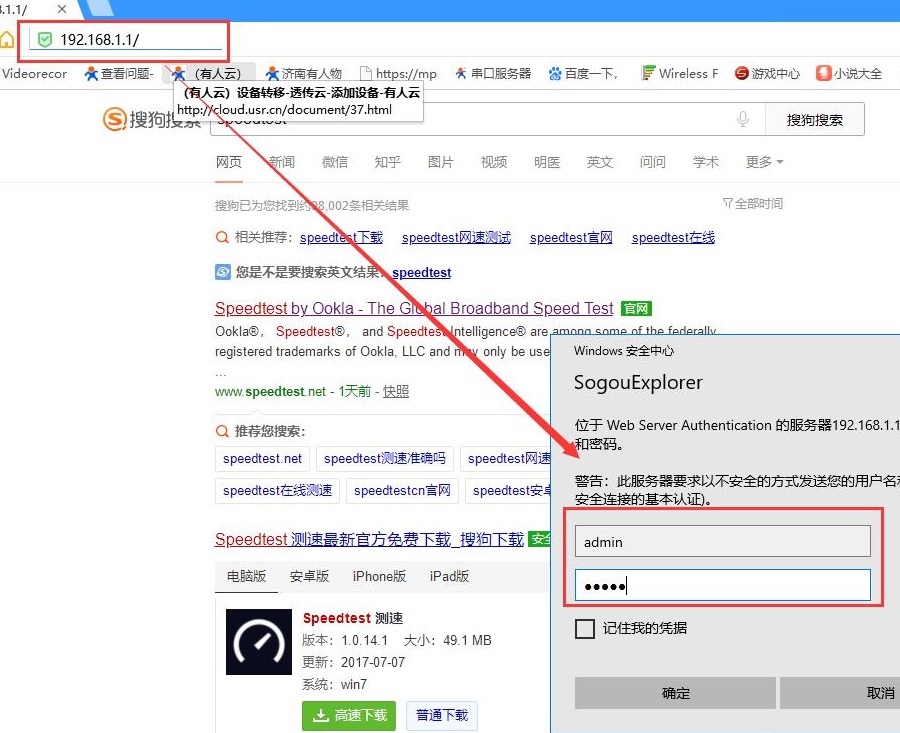Open Speedtest by Ookla result title

point(414,308)
